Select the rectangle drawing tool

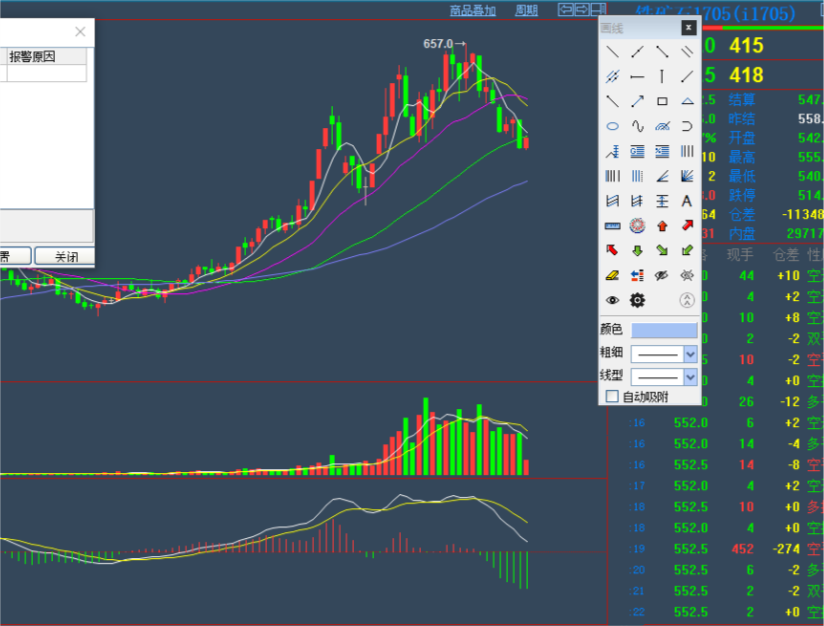coord(662,101)
